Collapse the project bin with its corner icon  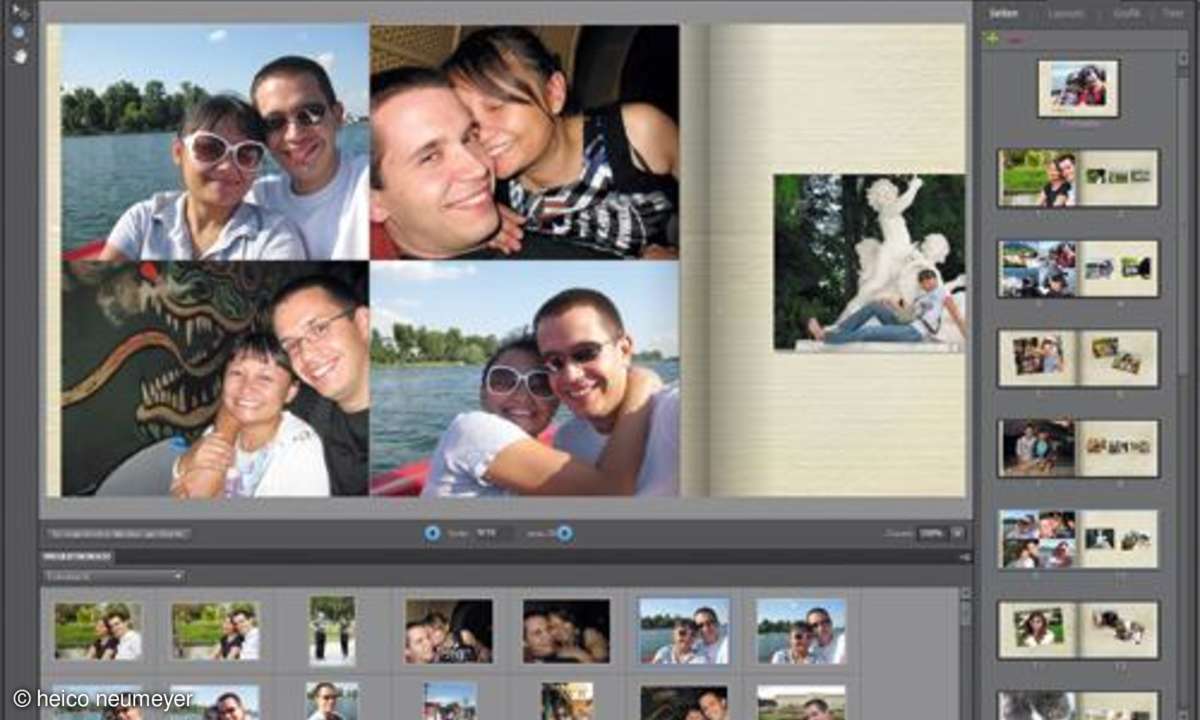point(964,557)
